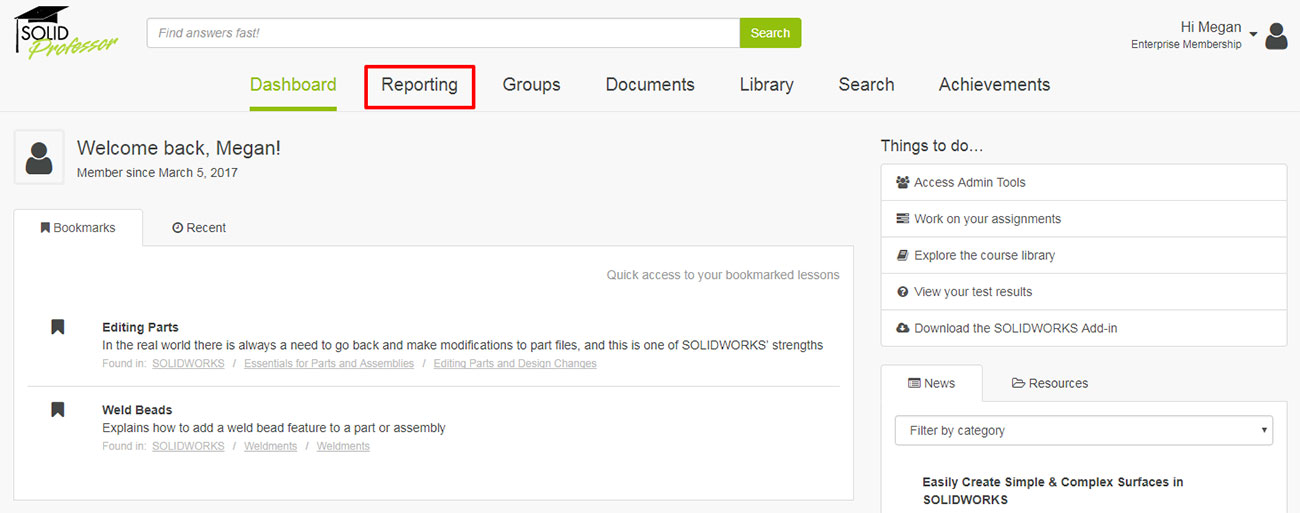The height and width of the screenshot is (513, 1300).
Task: Open the Achievements tab
Action: coord(994,85)
